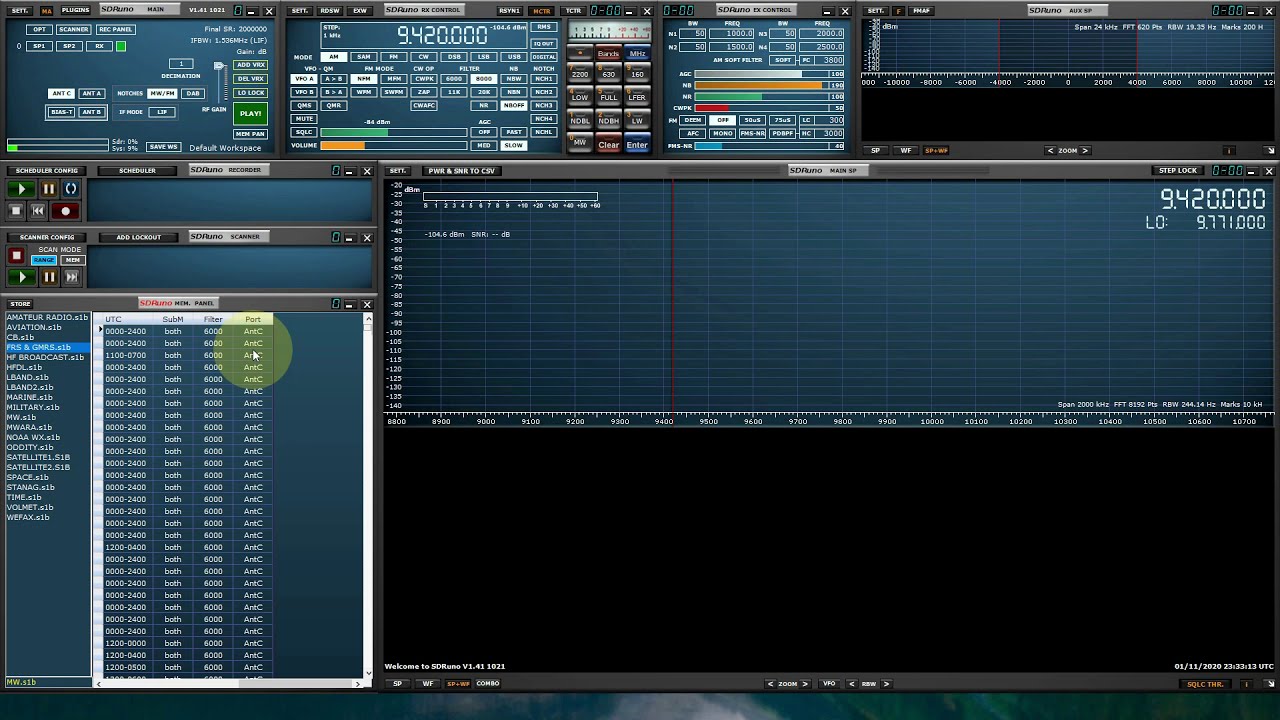Viewport: 1280px width, 720px height.
Task: Pause the Scanner
Action: coord(48,277)
